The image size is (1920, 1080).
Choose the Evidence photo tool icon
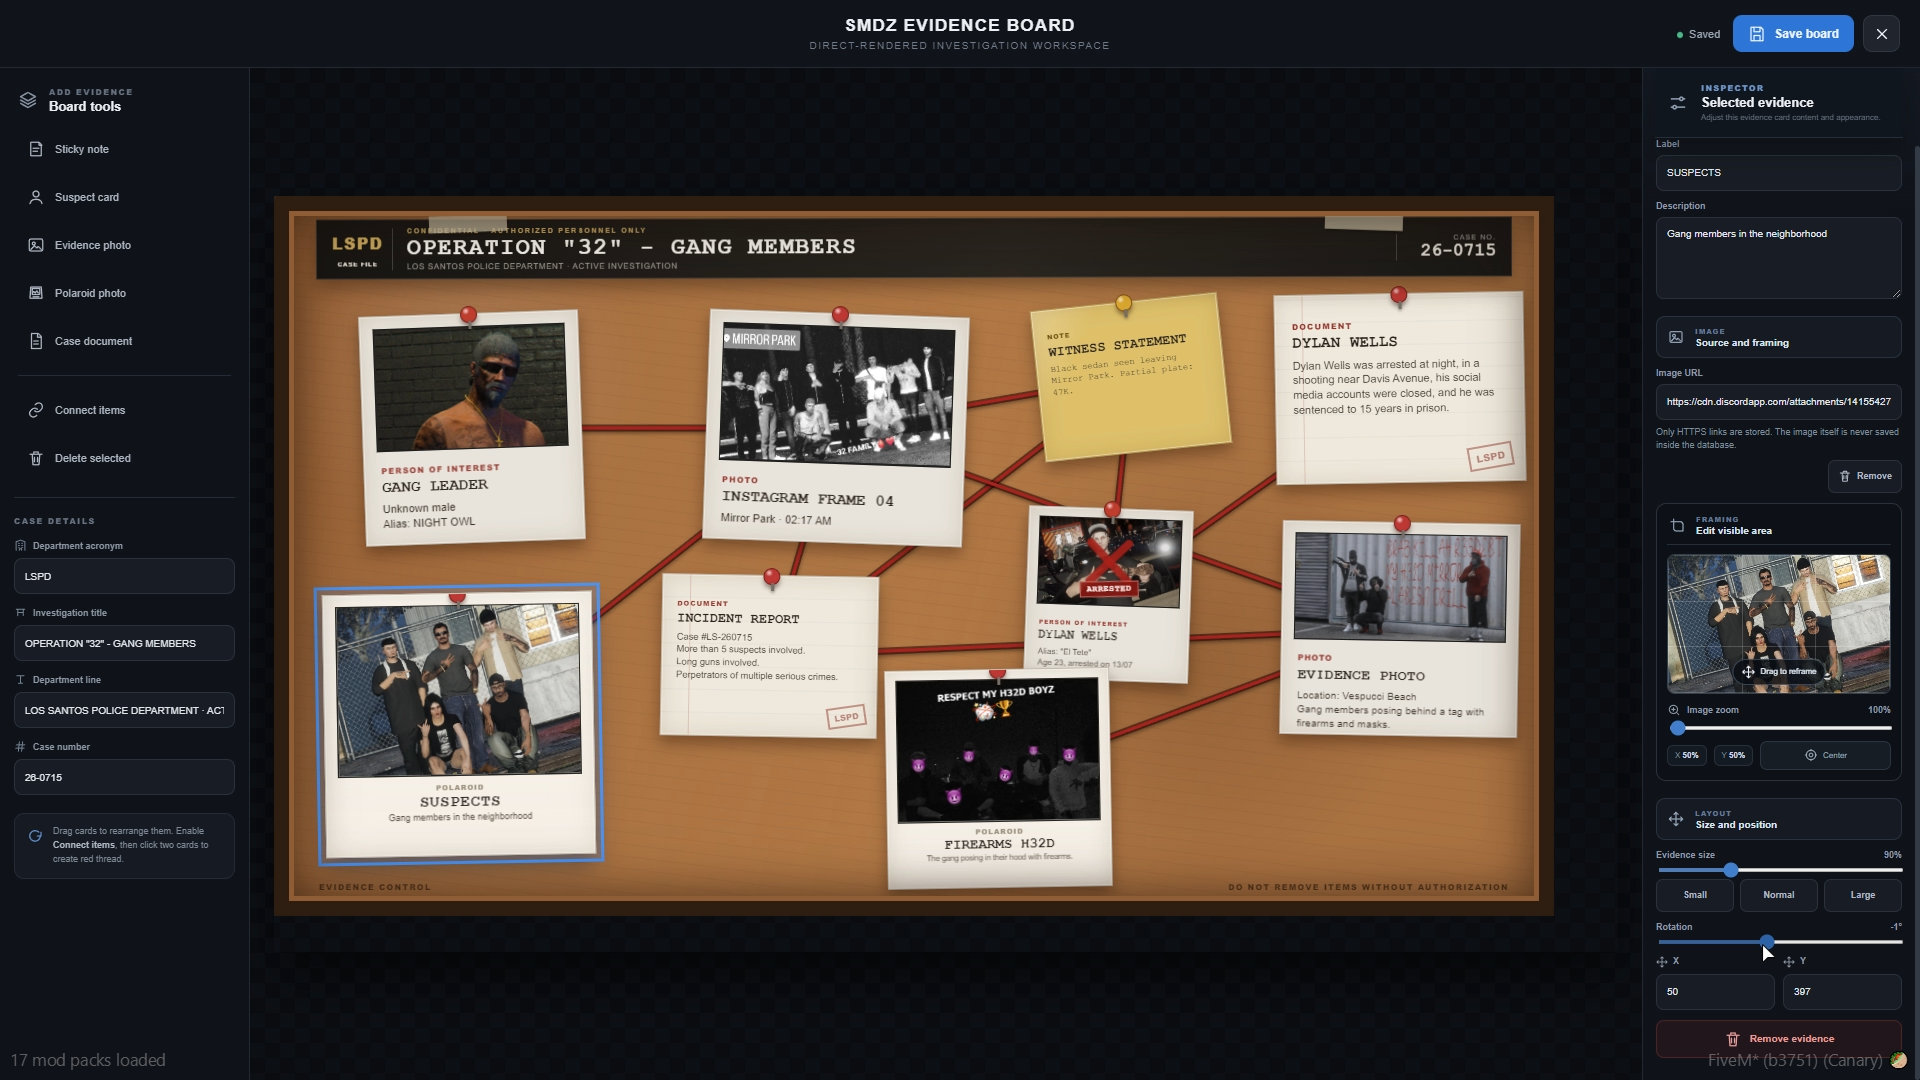(36, 245)
